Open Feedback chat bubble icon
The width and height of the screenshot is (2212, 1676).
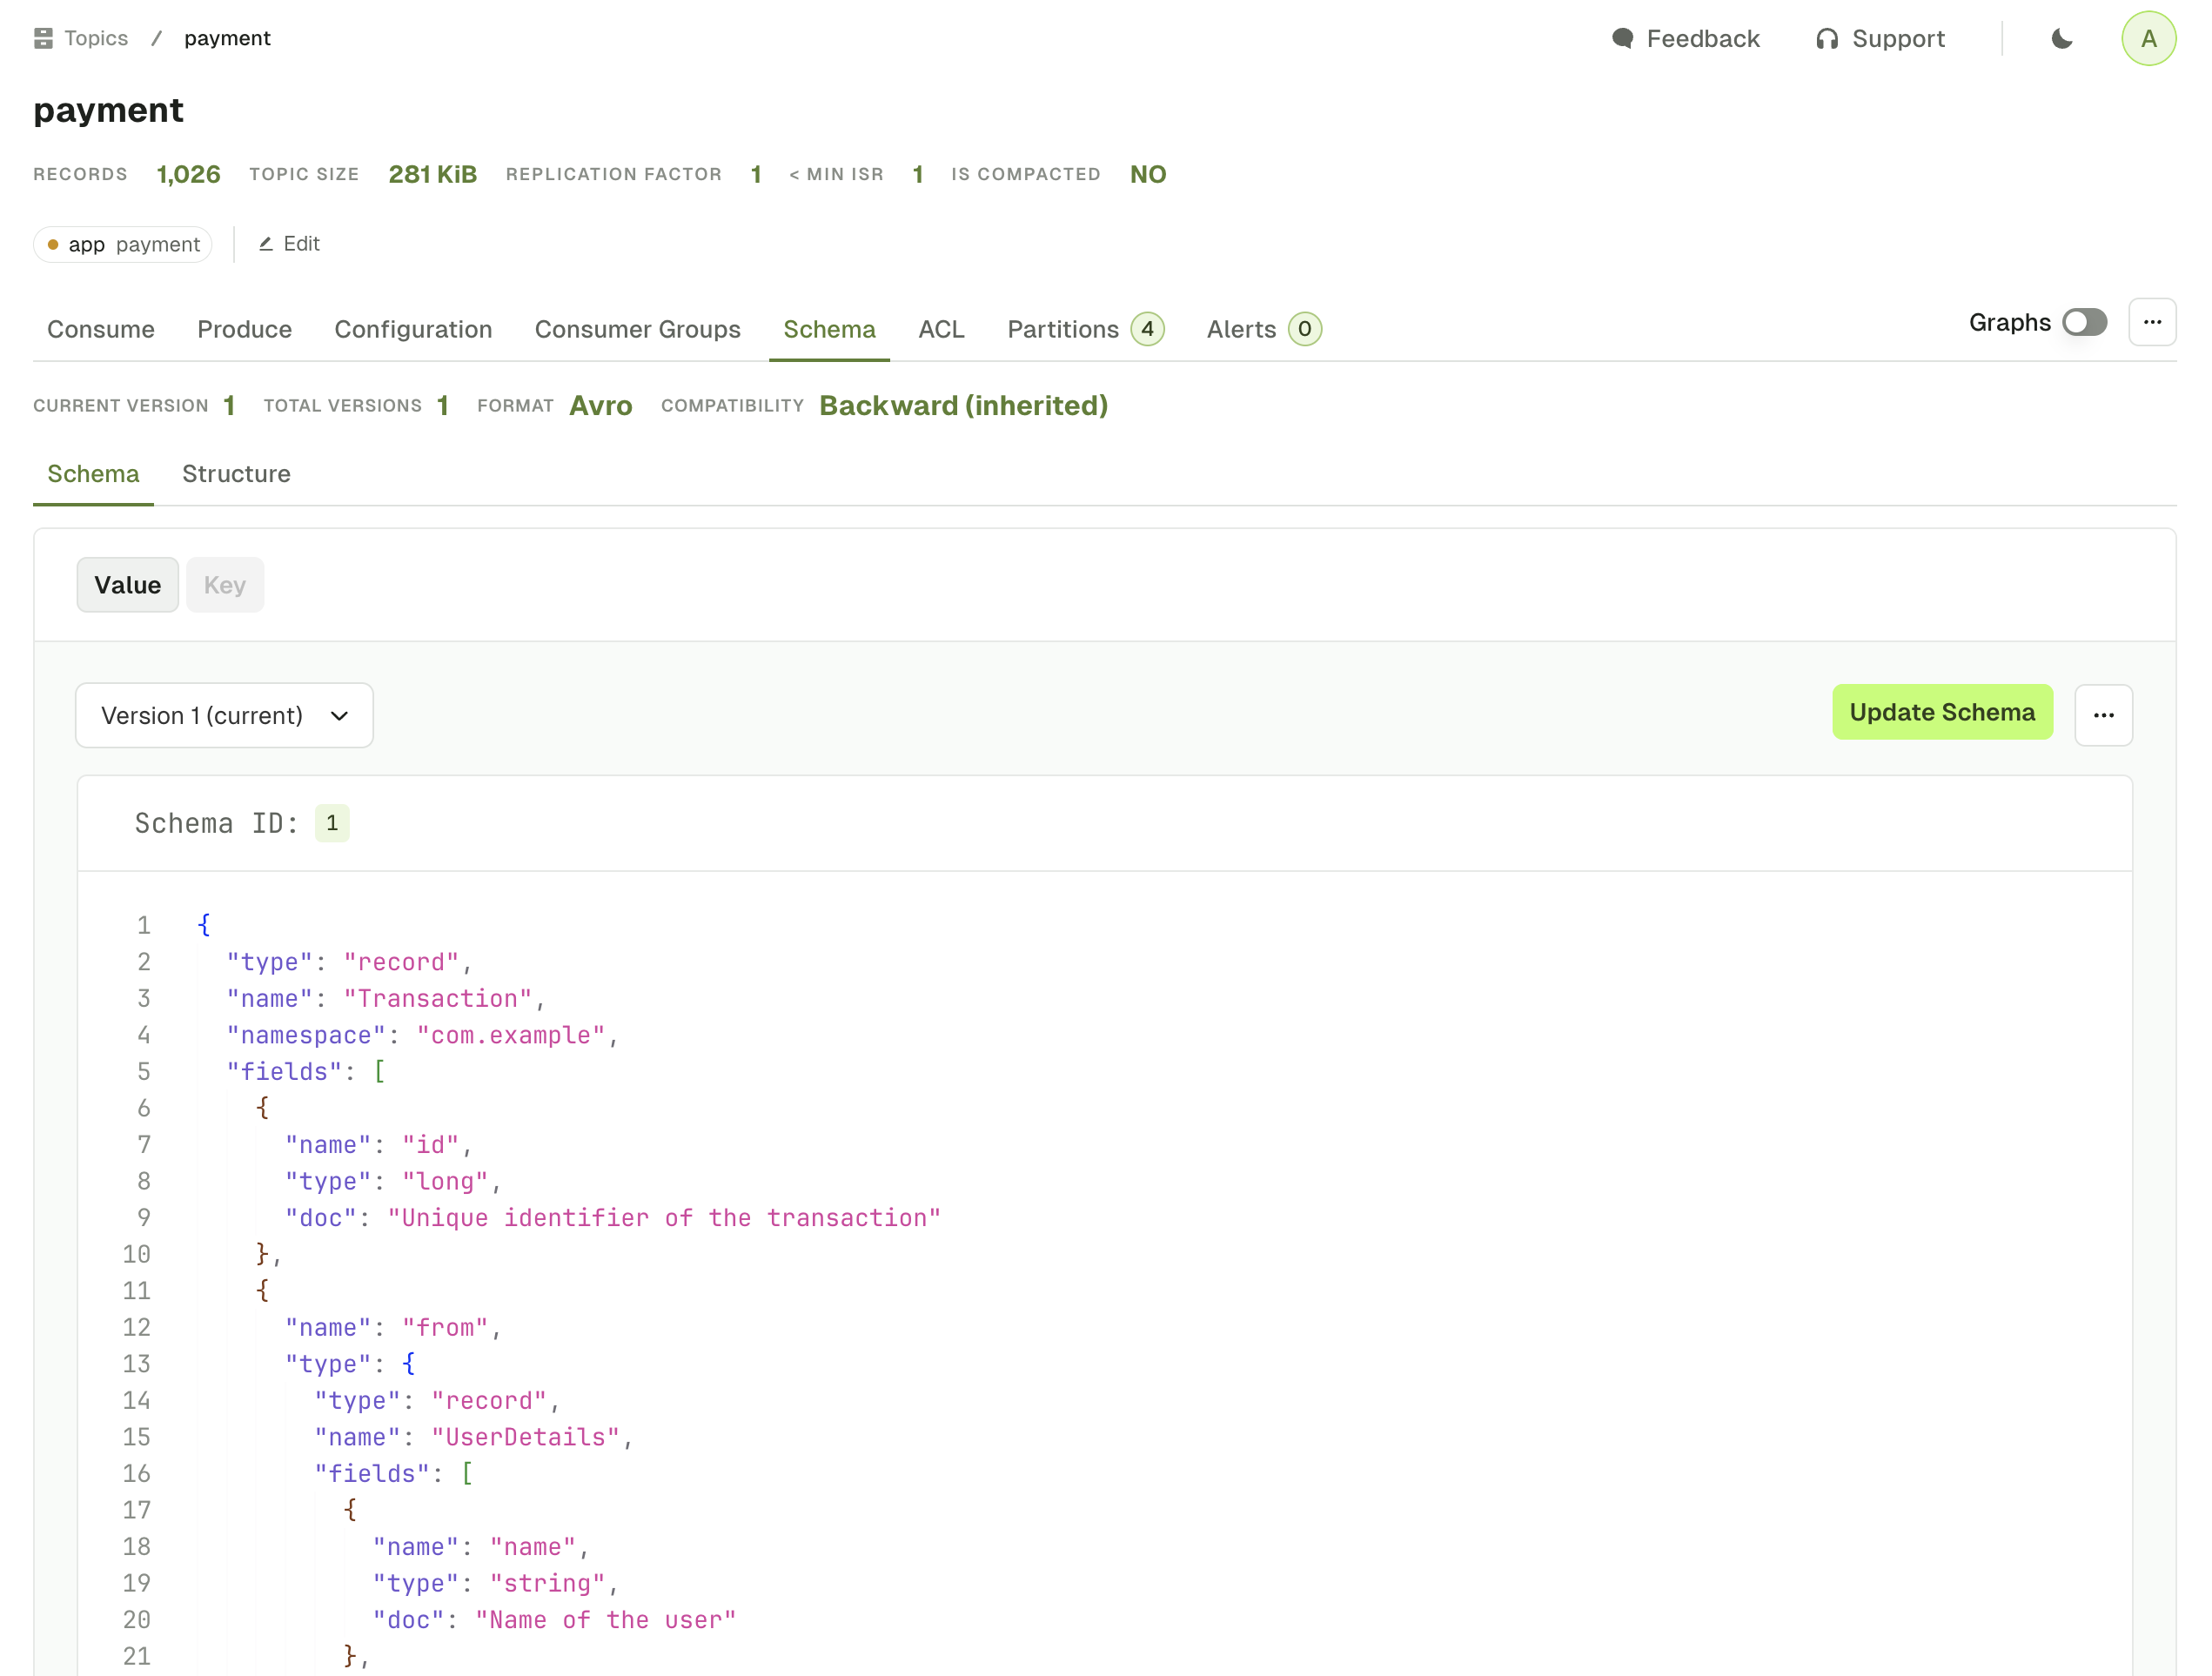[1623, 38]
